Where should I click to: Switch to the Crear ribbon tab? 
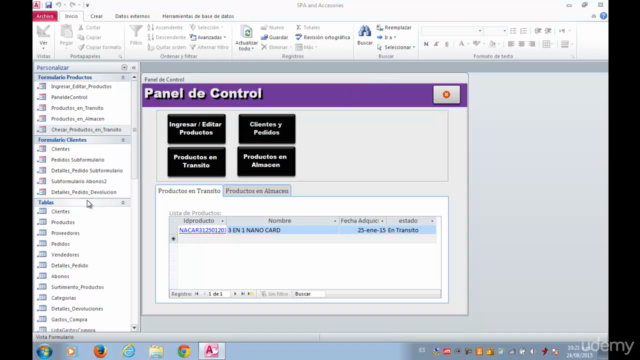(96, 16)
